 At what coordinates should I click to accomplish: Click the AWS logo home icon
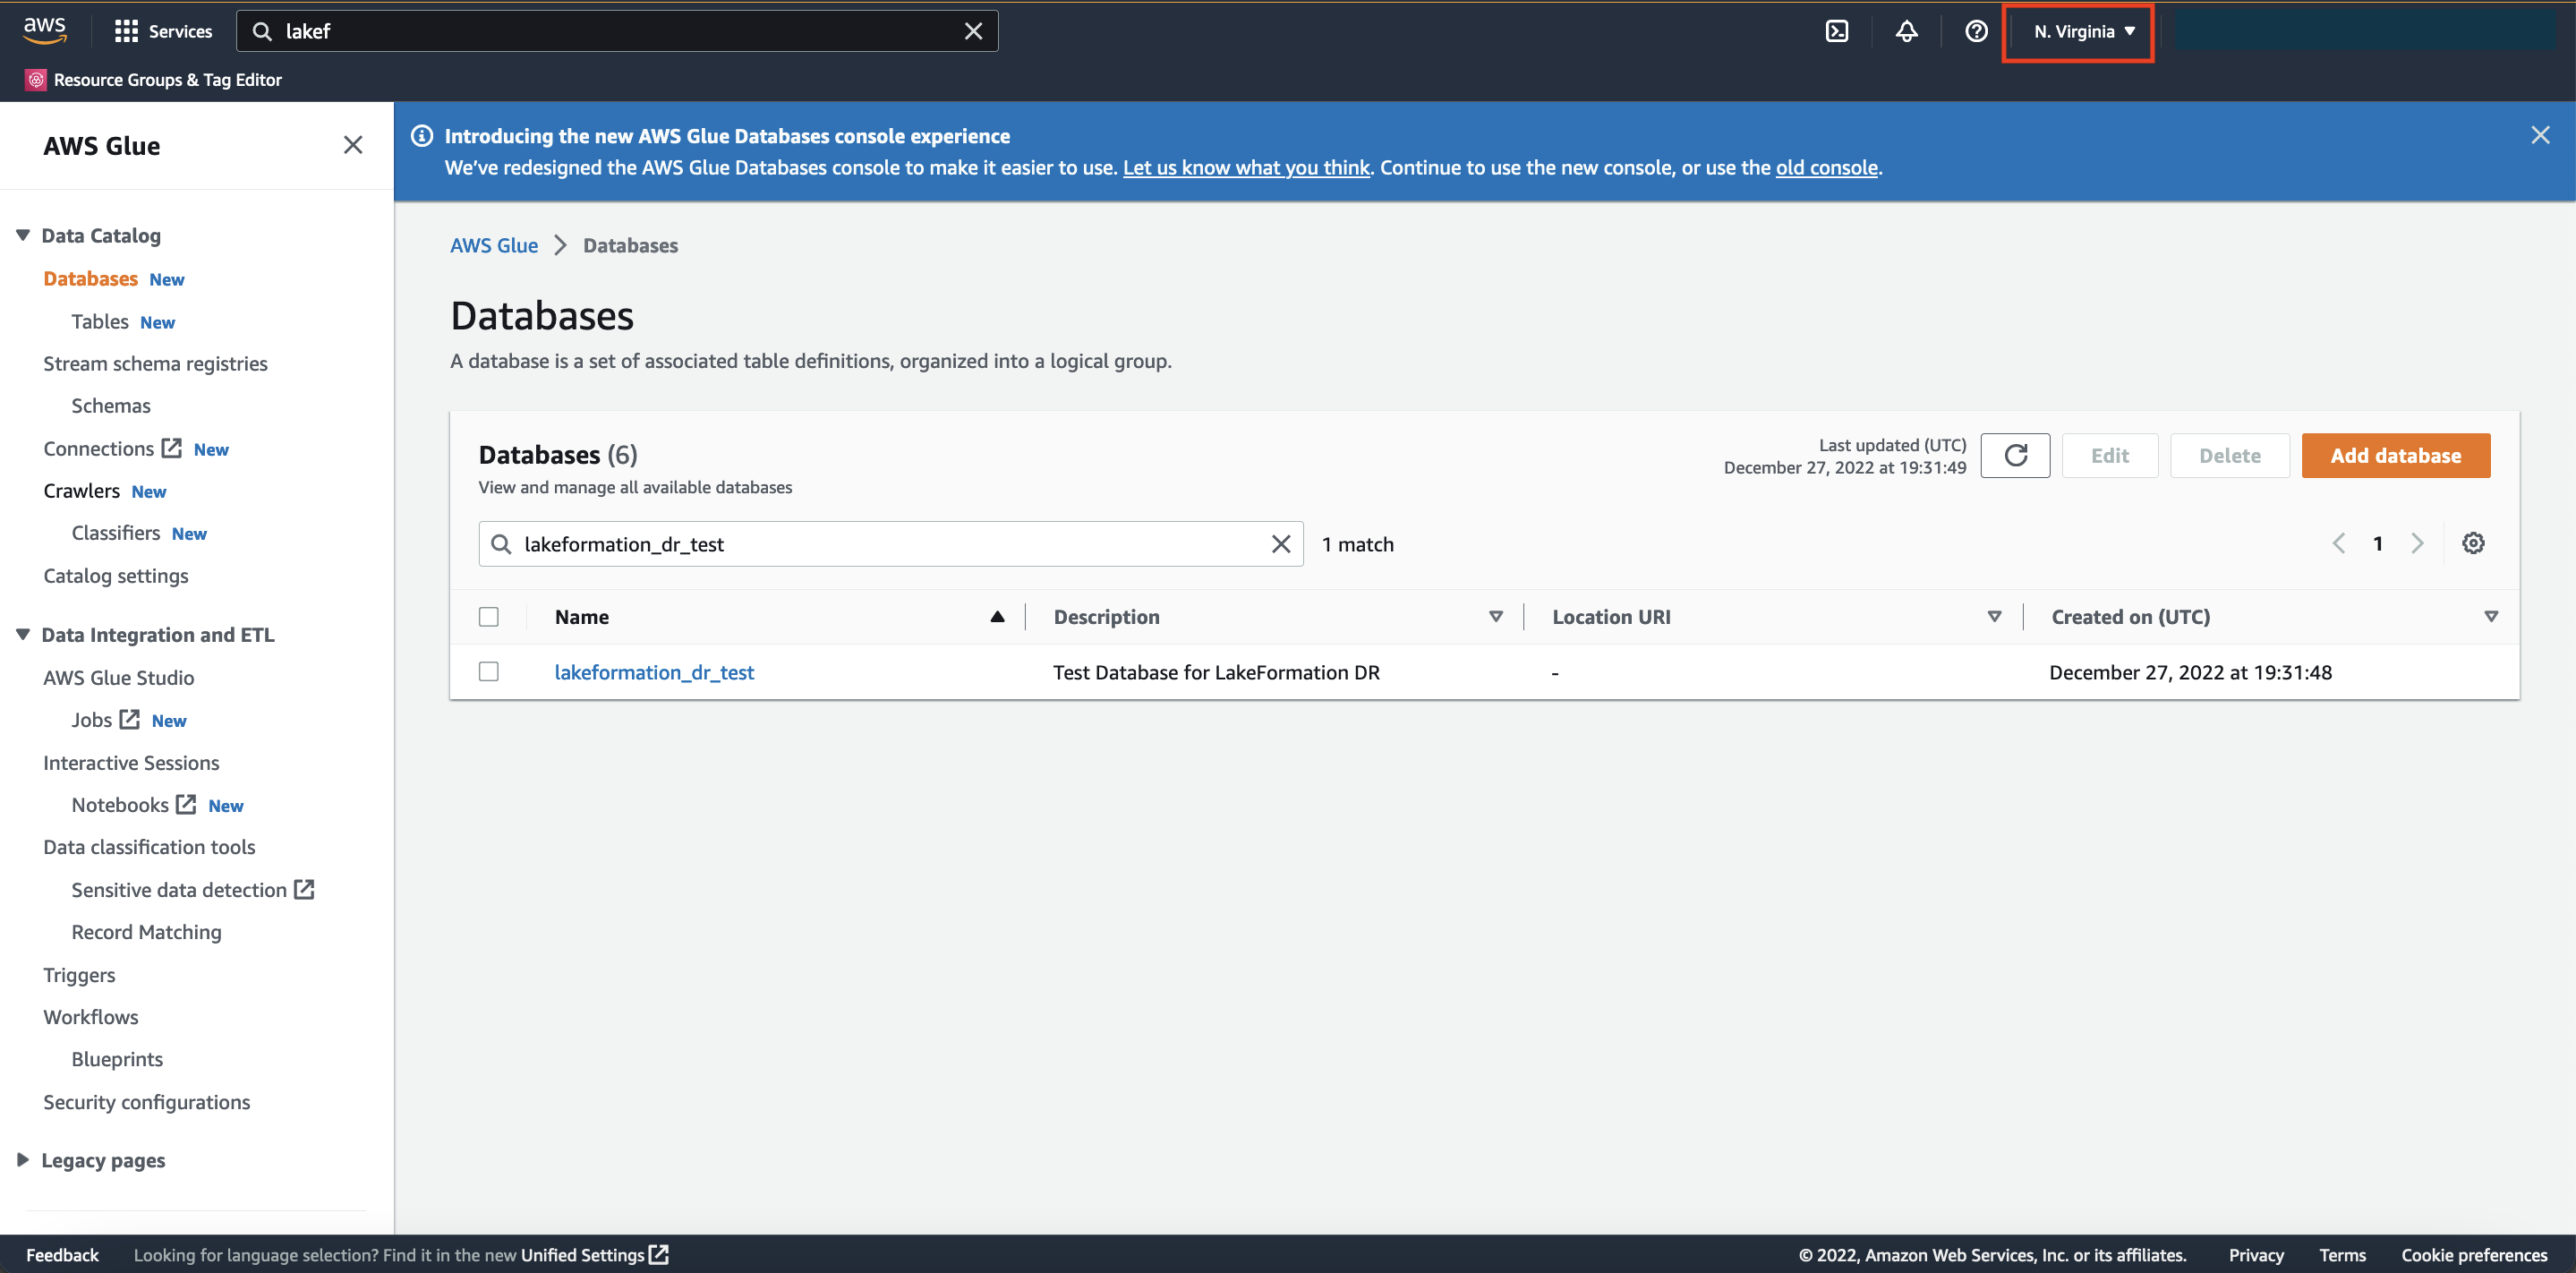click(45, 30)
